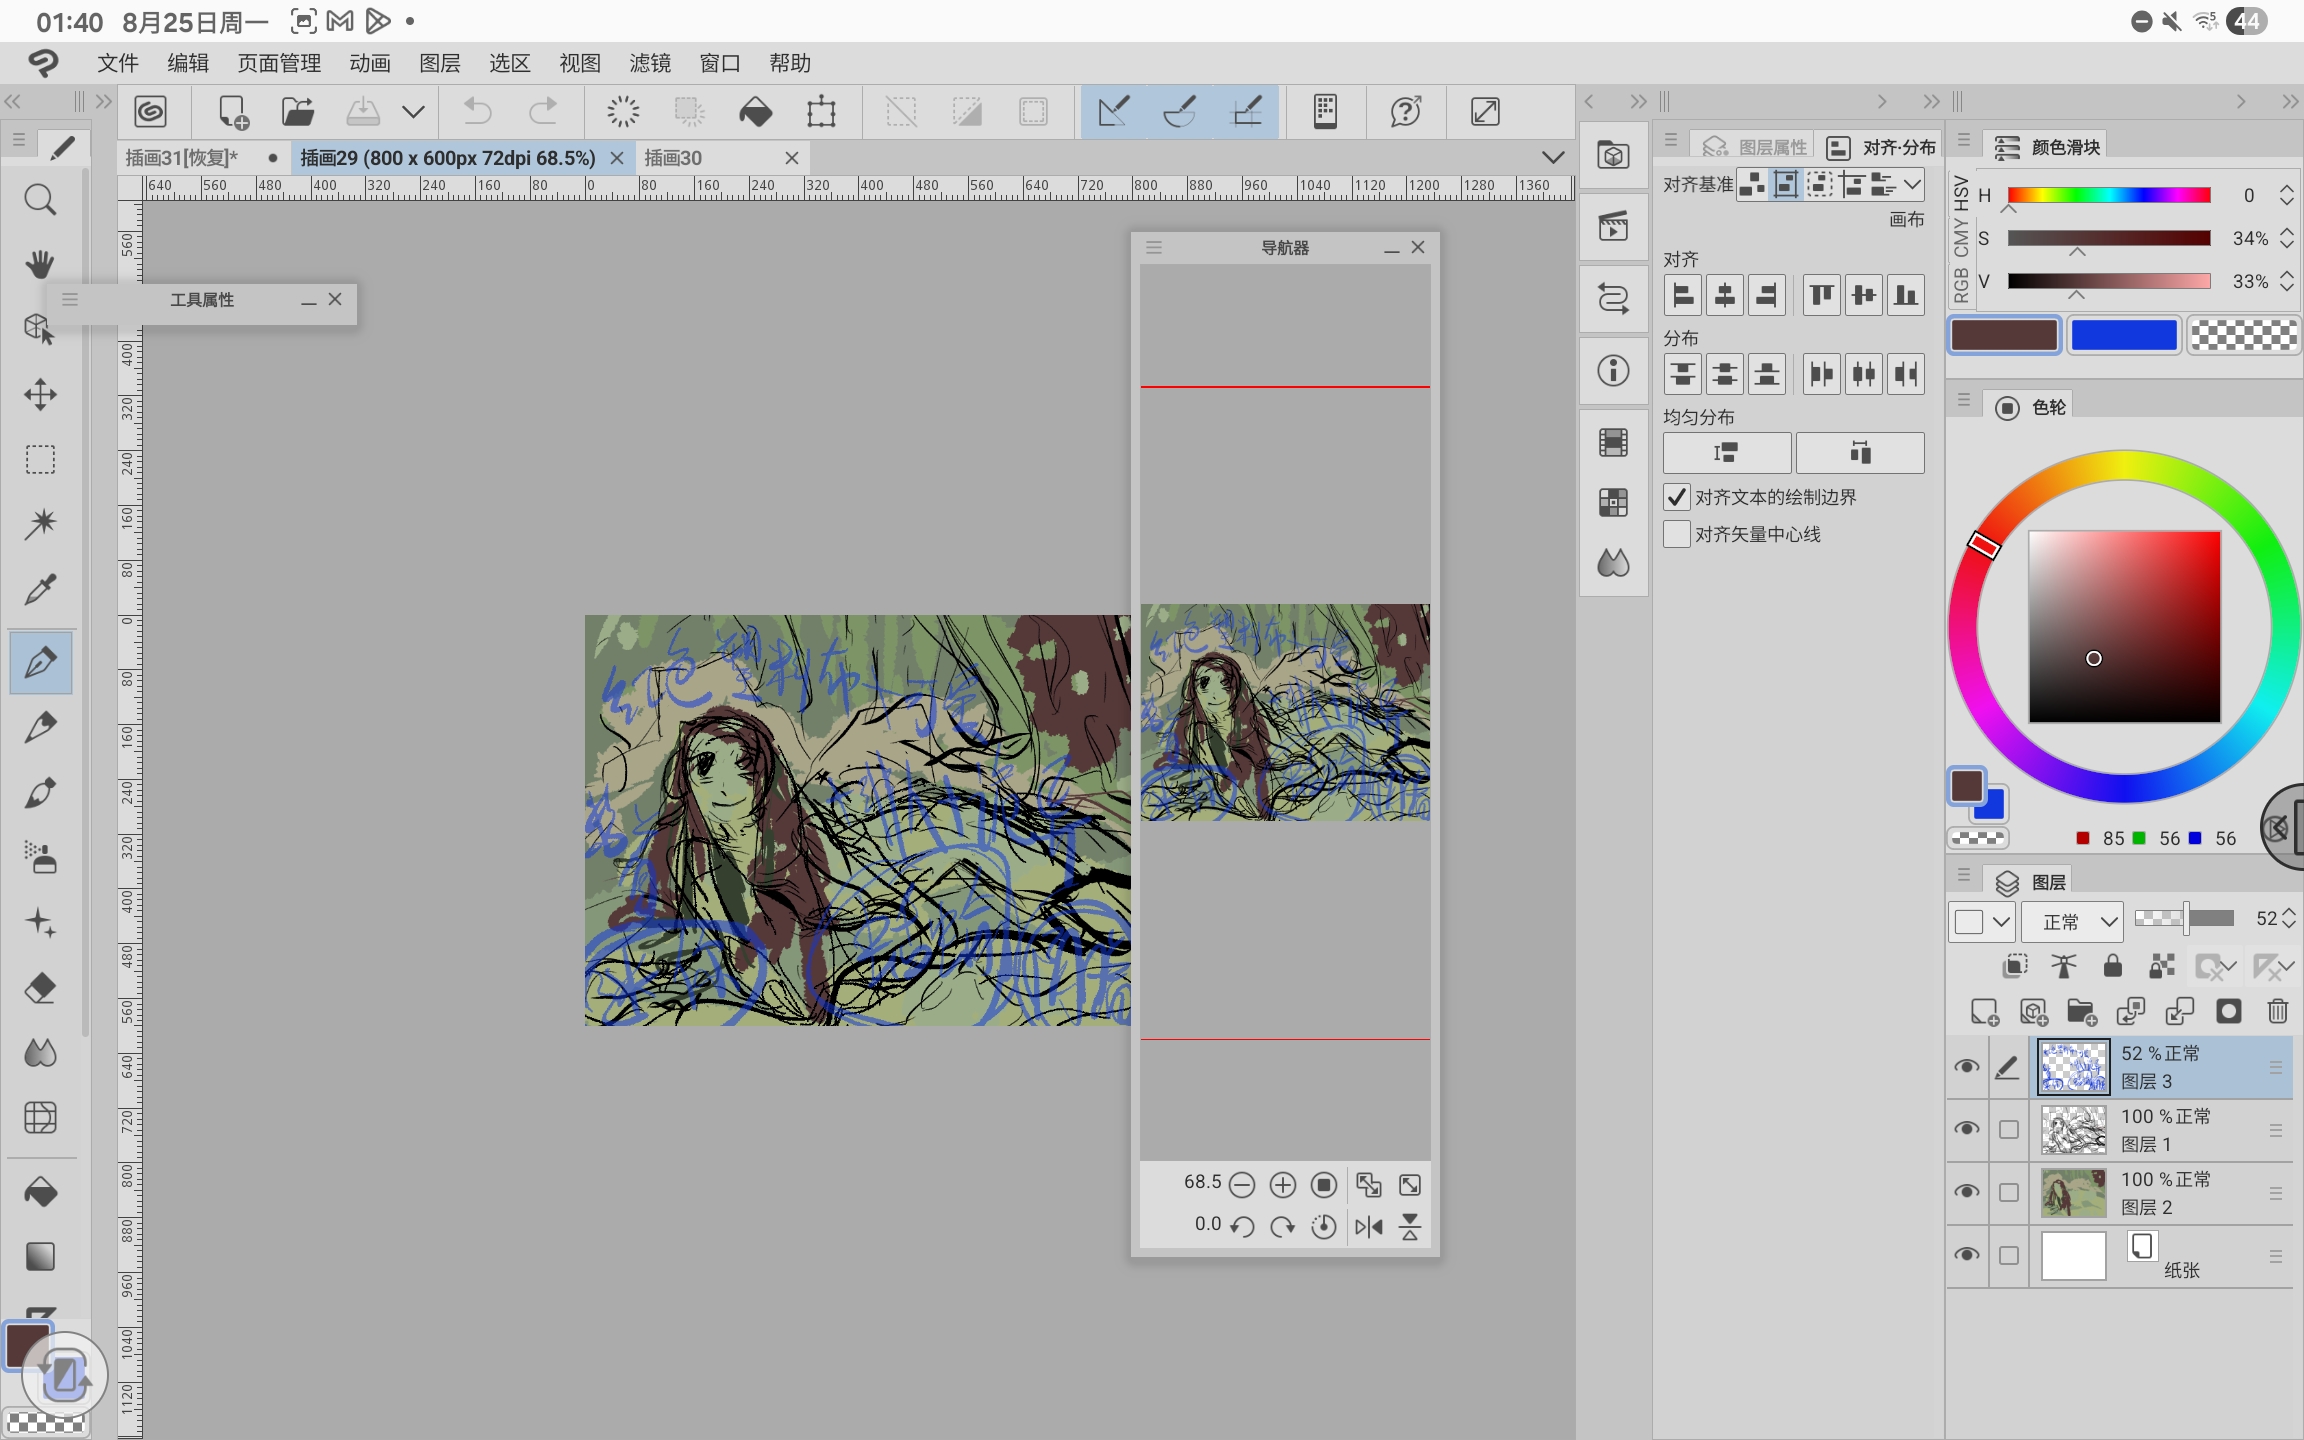The image size is (2304, 1440).
Task: Click the Undo arrow in command bar
Action: [478, 111]
